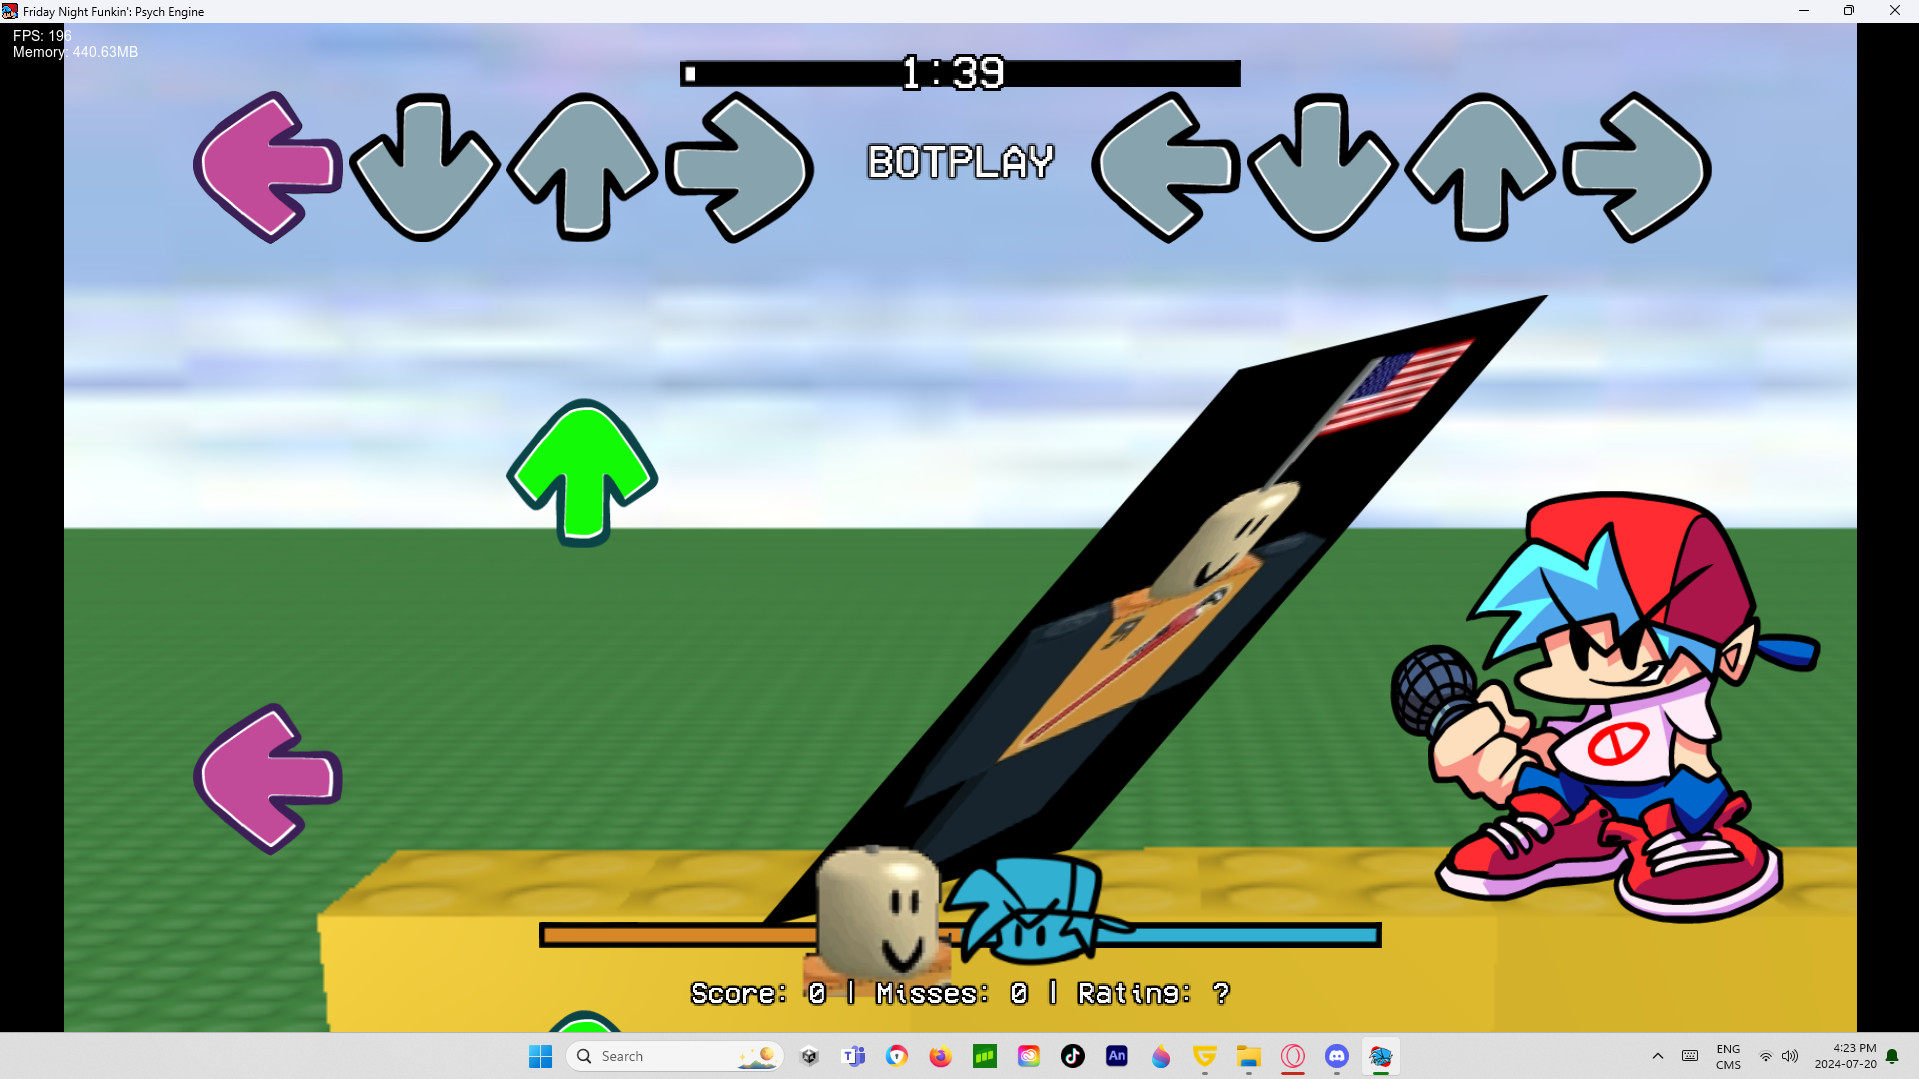Click the Memory usage text
1919x1079 pixels.
coord(75,52)
